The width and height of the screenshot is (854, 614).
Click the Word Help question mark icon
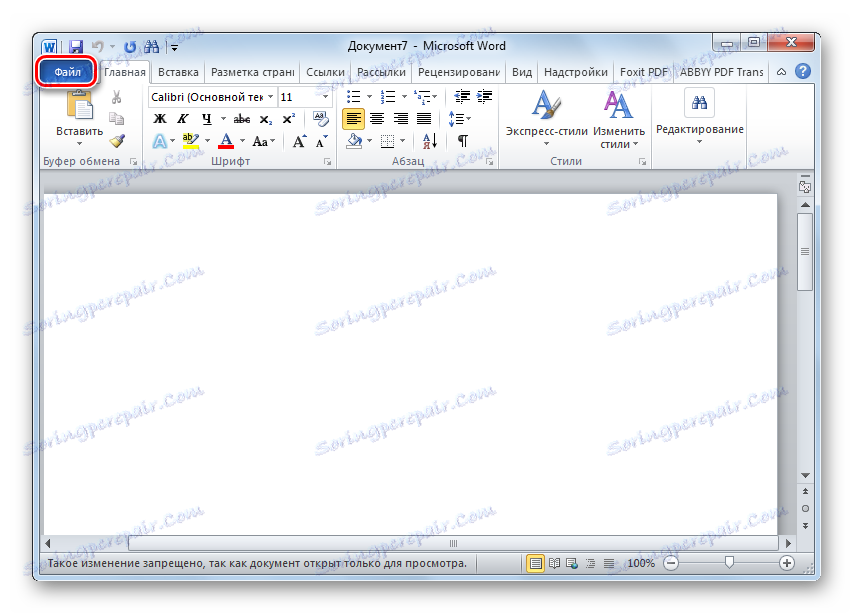(x=803, y=71)
